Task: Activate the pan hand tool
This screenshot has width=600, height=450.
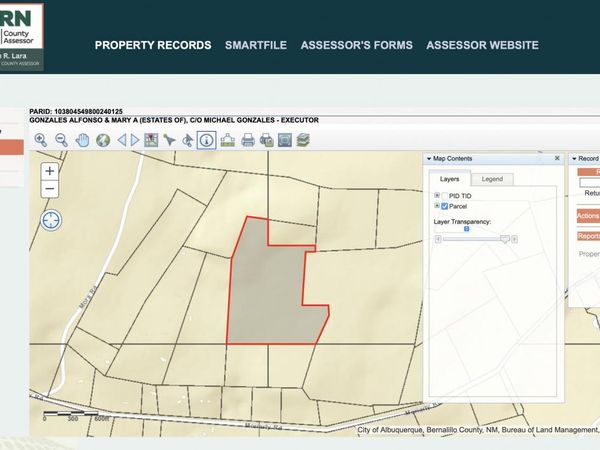Action: (82, 140)
